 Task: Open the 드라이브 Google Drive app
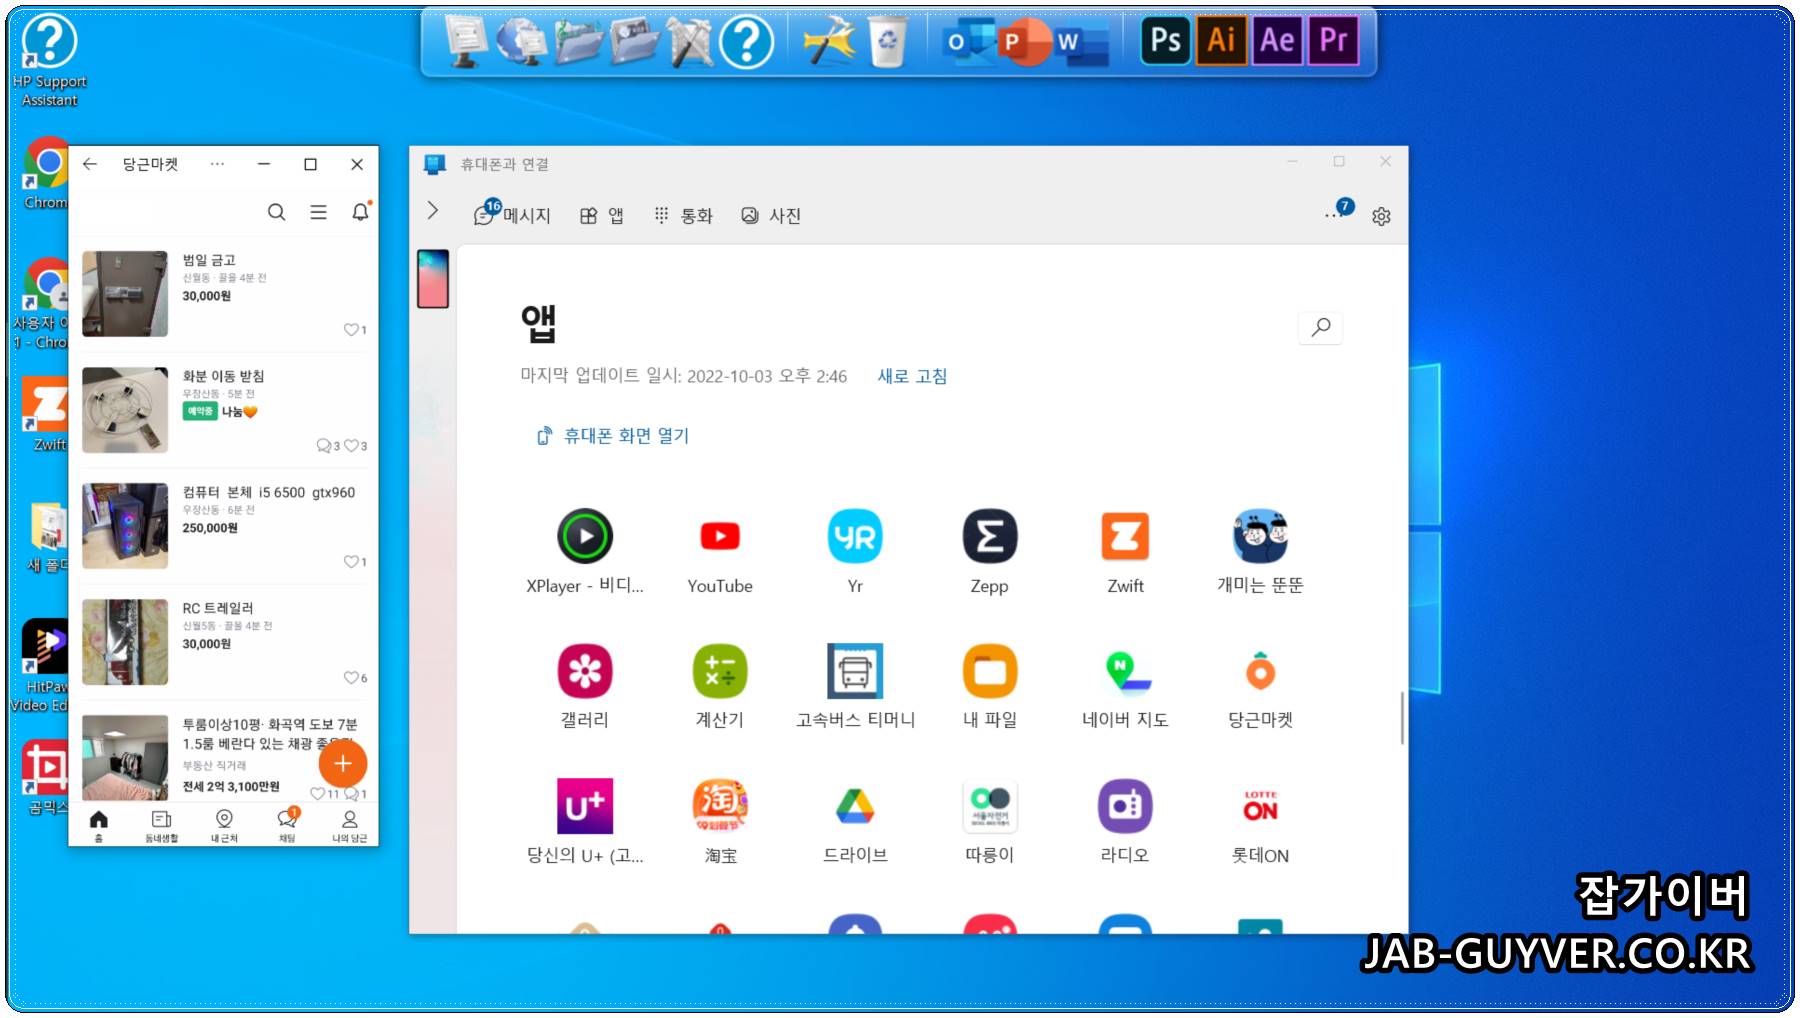coord(855,806)
